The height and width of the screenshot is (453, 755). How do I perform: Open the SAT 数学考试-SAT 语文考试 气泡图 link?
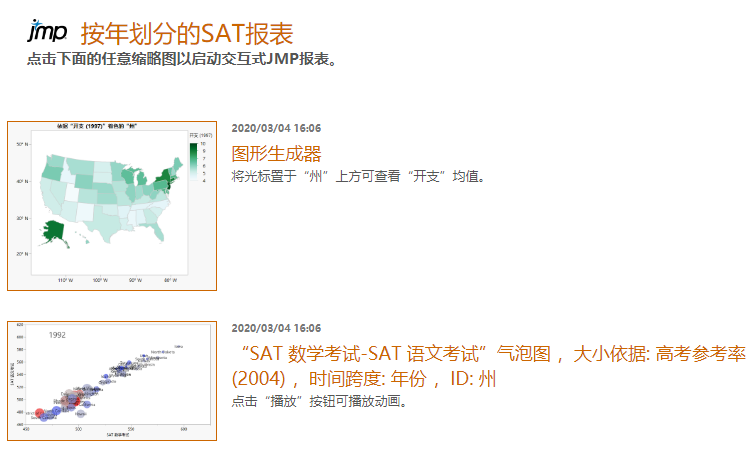tap(488, 366)
